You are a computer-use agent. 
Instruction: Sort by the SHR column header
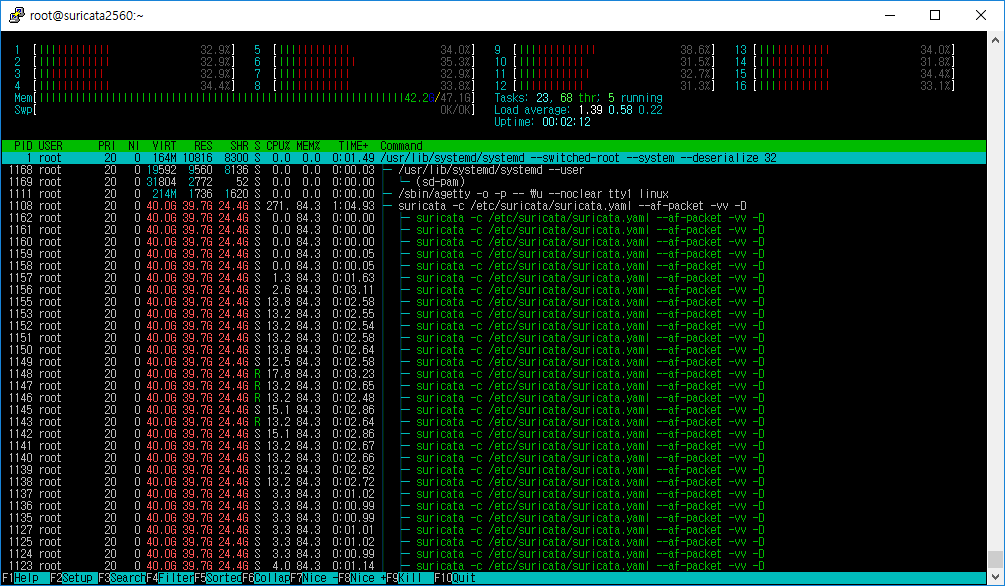coord(239,146)
